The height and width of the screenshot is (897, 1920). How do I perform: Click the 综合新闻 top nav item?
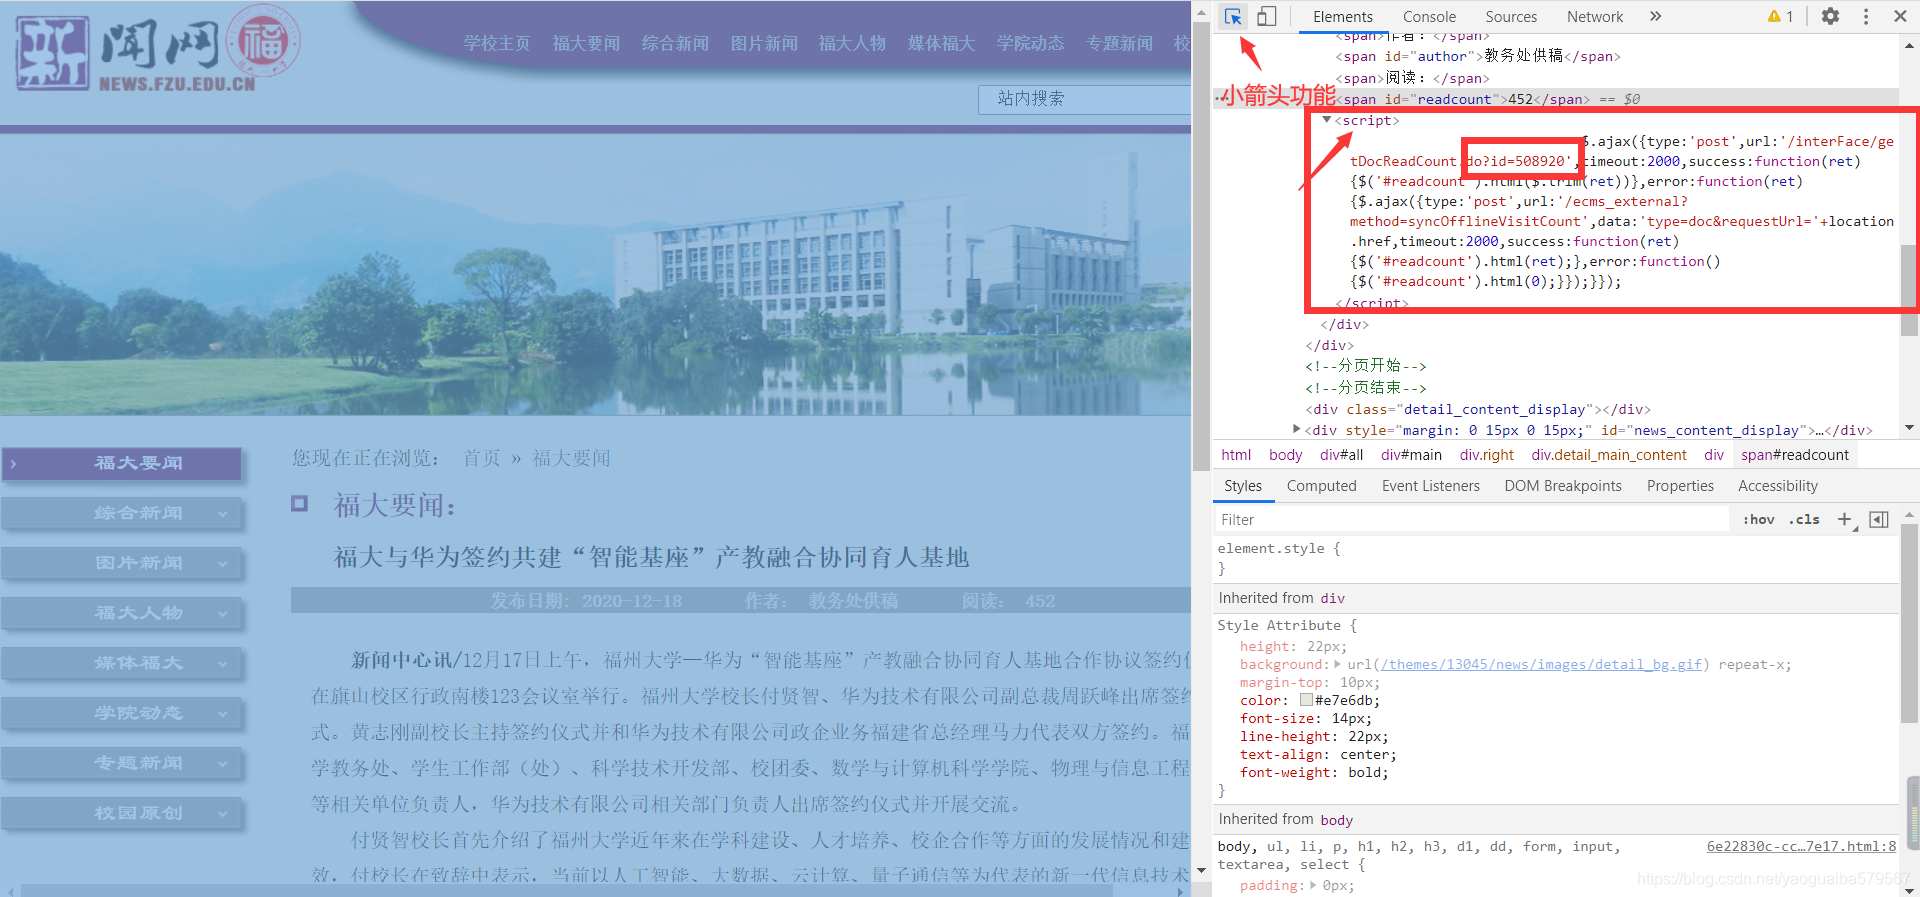point(675,43)
